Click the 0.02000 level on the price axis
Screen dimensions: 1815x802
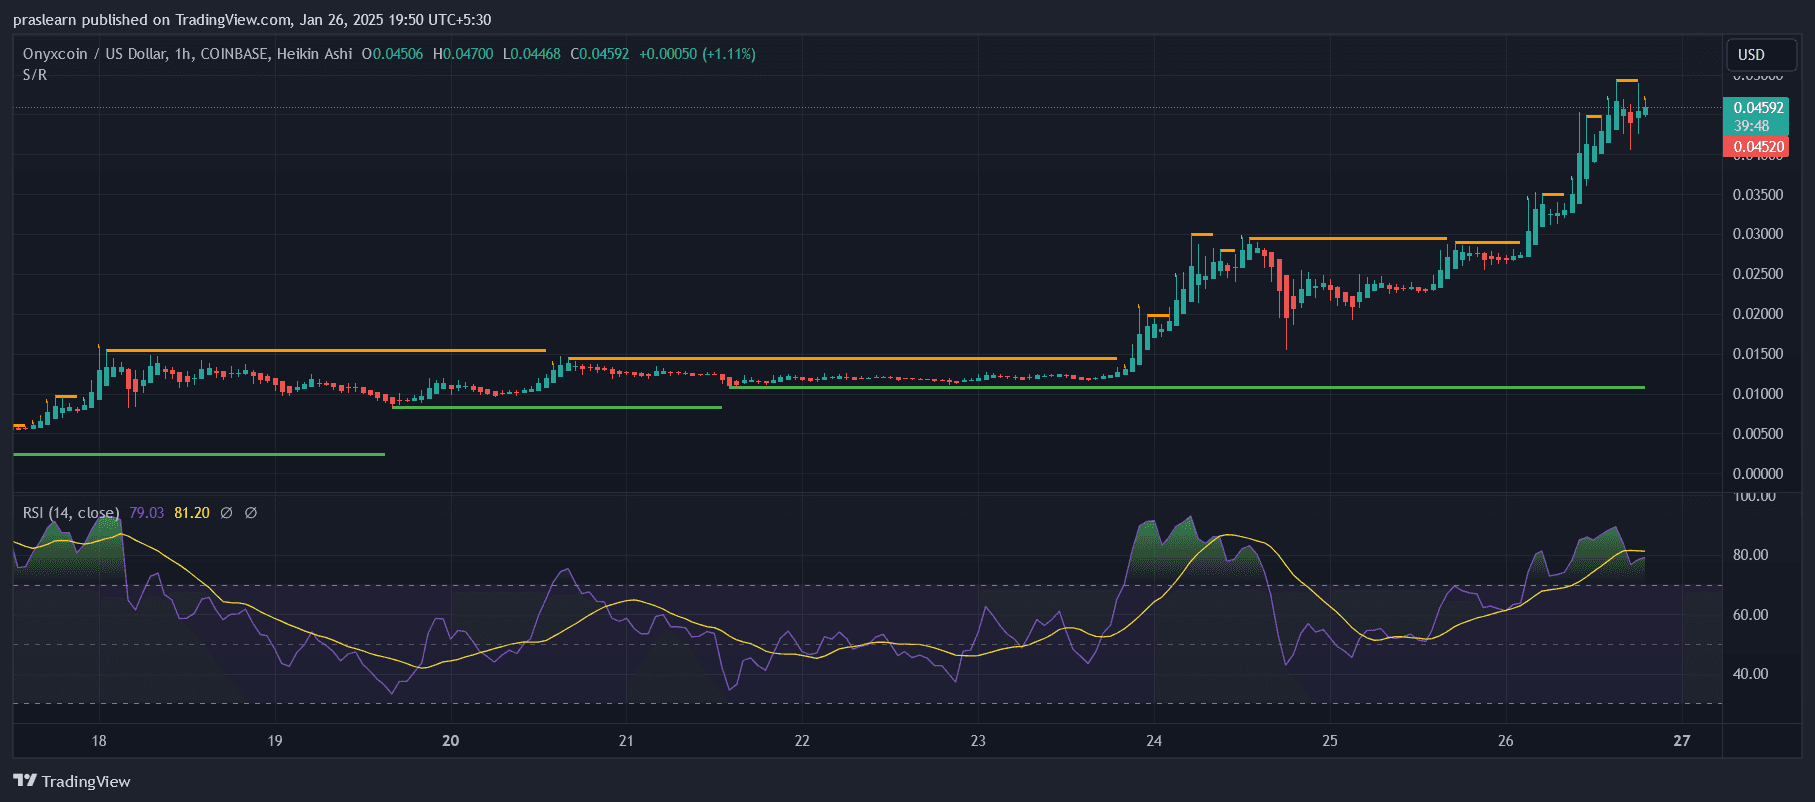(x=1757, y=314)
